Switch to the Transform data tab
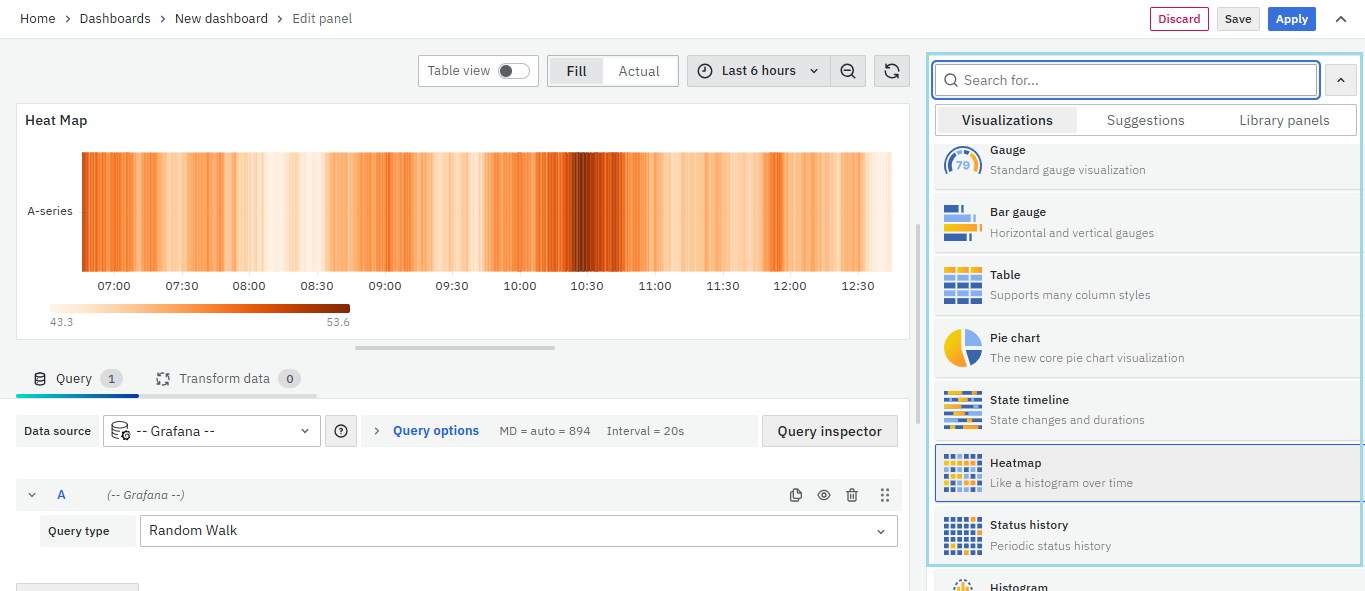 pos(225,379)
